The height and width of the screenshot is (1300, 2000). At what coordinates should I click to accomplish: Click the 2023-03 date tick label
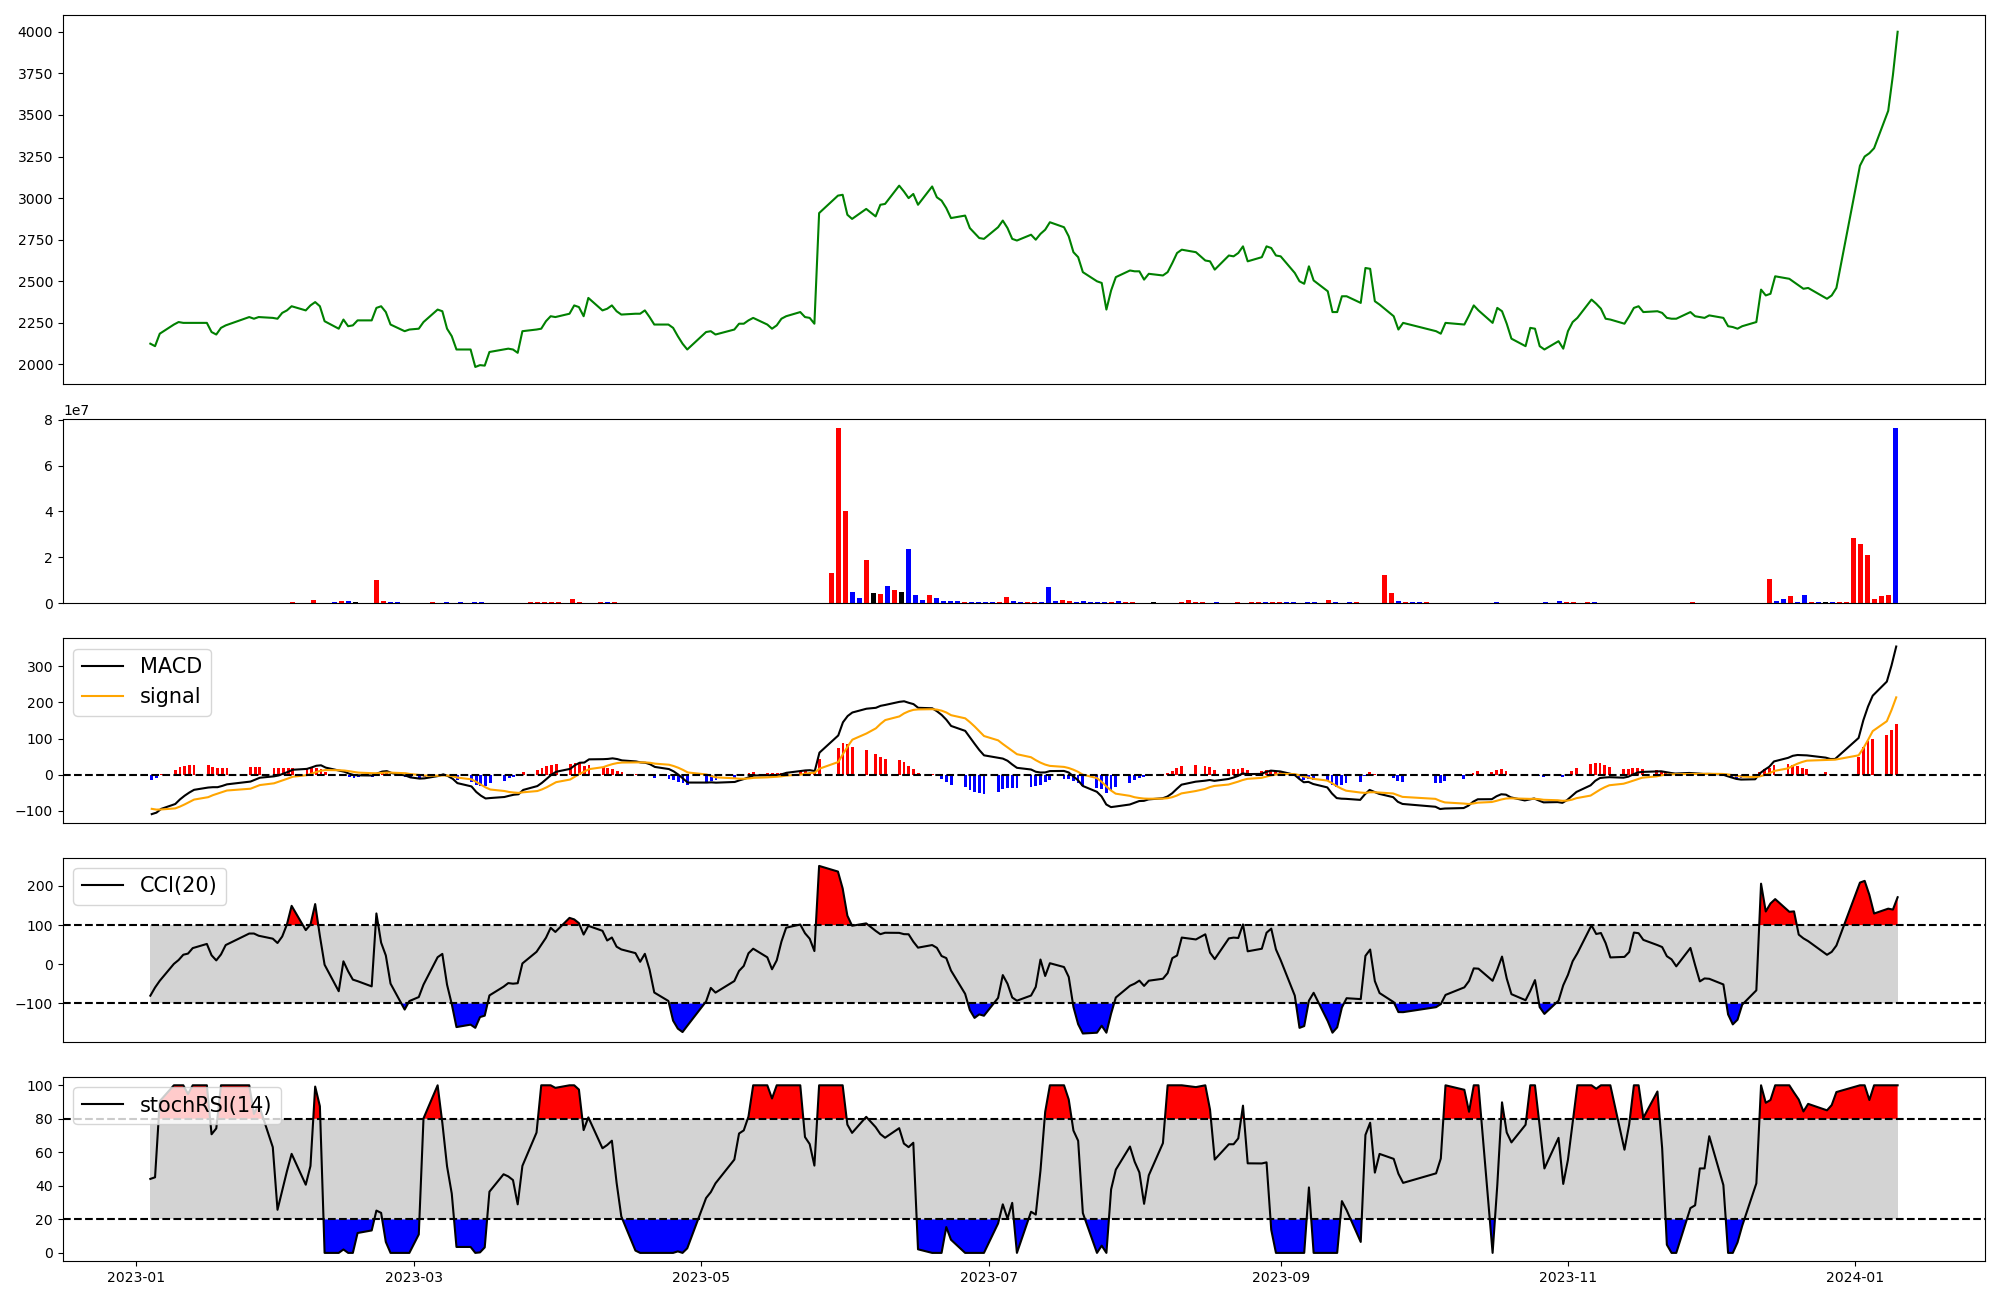[x=414, y=1277]
